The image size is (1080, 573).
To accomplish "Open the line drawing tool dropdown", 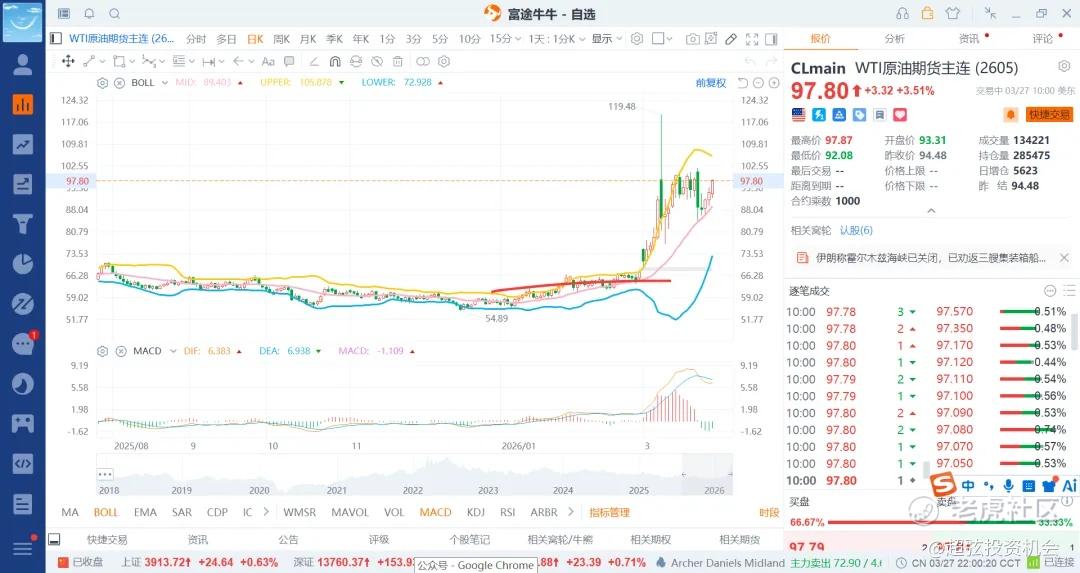I will pos(102,61).
